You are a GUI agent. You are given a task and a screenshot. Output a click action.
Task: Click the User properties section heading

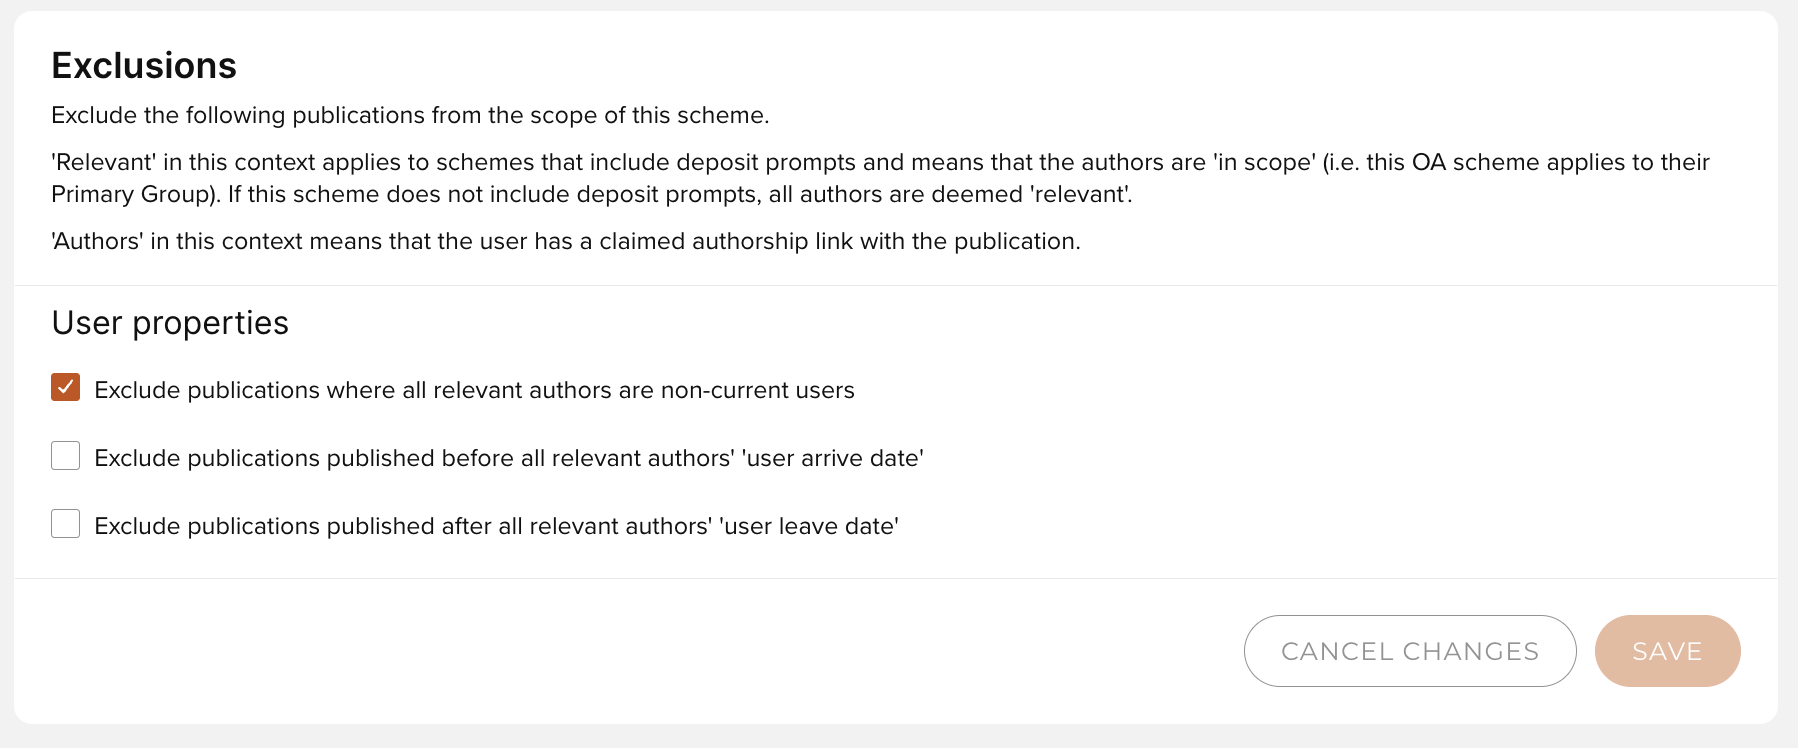170,323
